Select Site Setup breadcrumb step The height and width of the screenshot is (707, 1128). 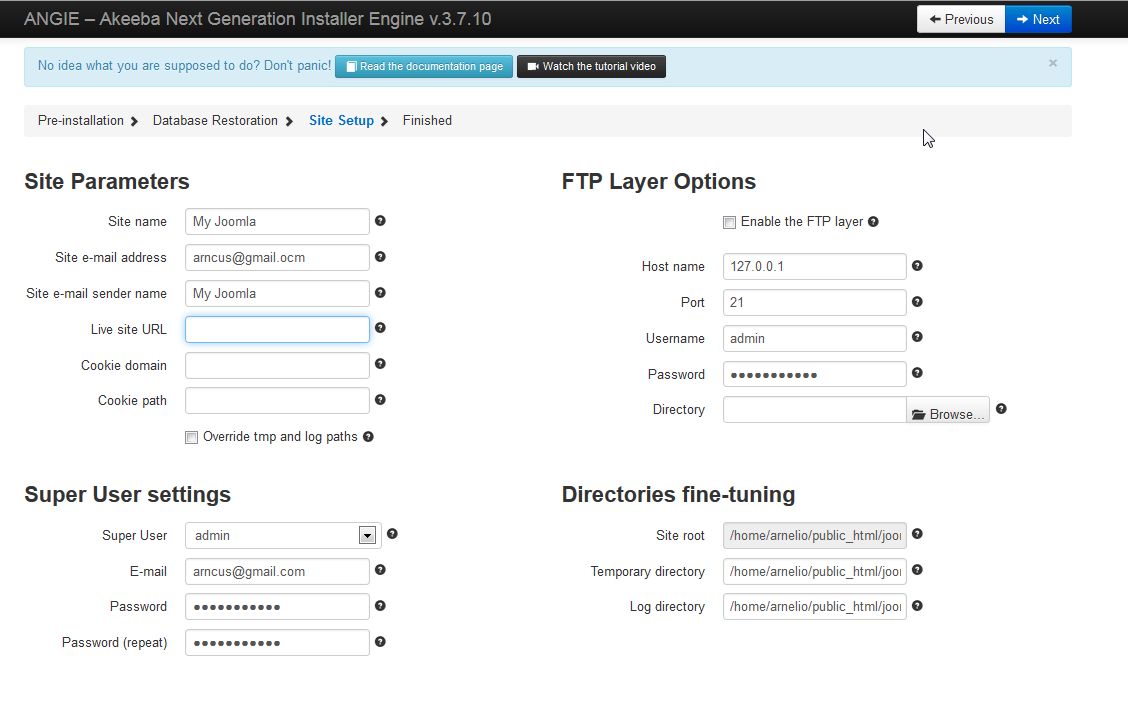(x=341, y=120)
